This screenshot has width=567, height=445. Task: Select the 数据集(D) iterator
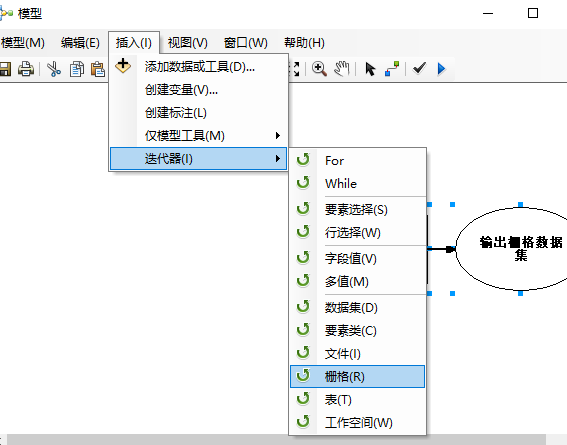(x=357, y=308)
